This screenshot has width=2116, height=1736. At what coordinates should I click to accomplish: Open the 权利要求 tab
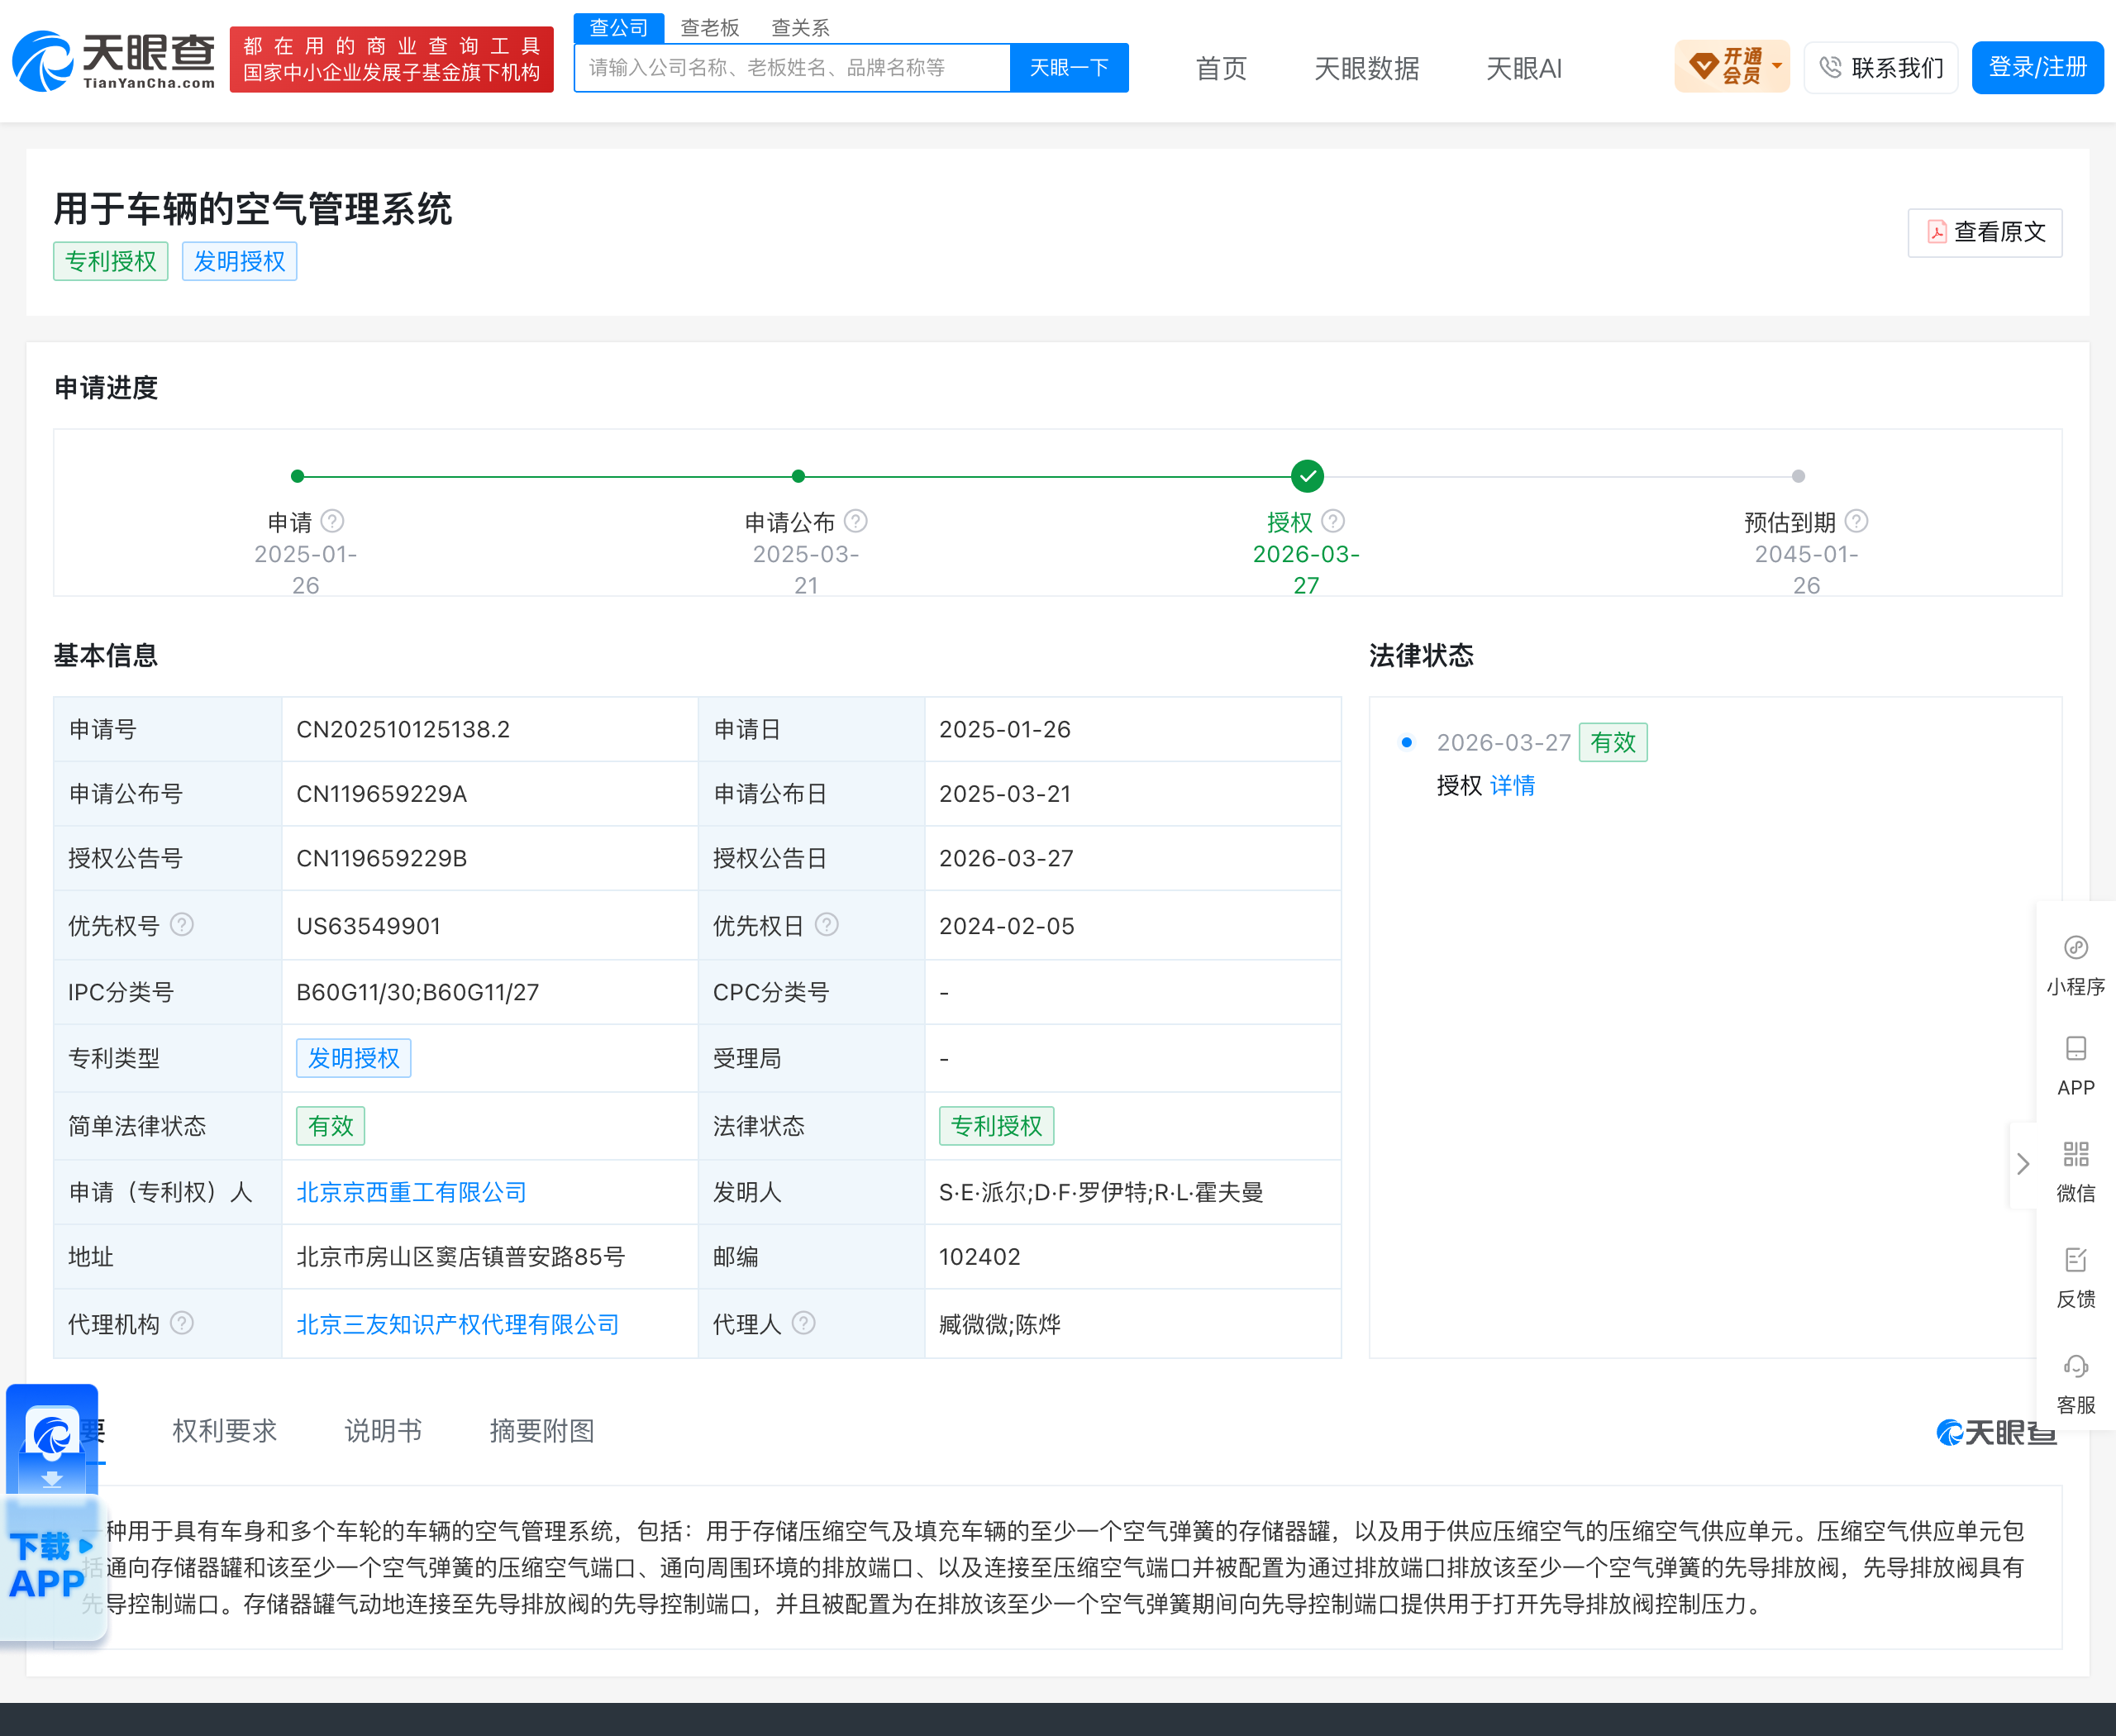click(224, 1431)
